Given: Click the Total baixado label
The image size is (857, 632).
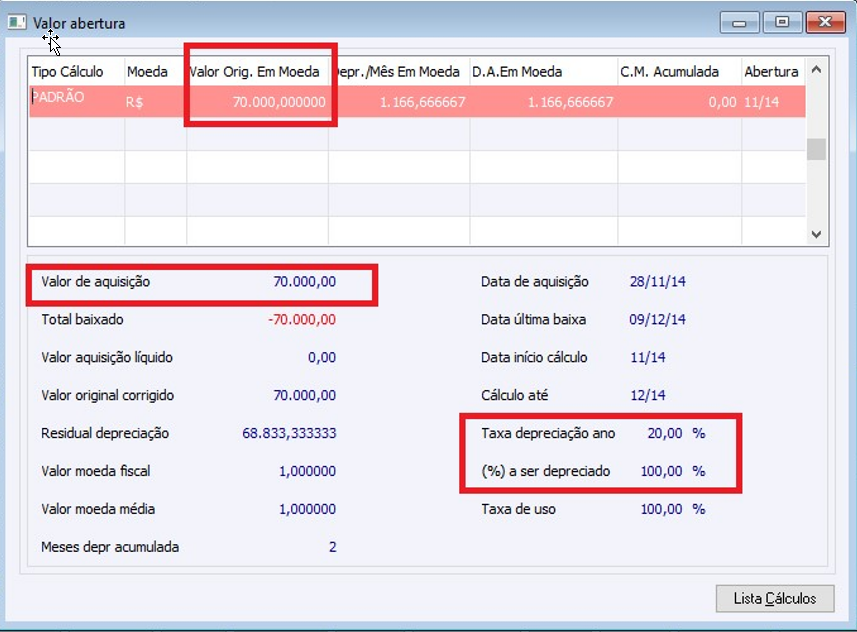Looking at the screenshot, I should 83,319.
